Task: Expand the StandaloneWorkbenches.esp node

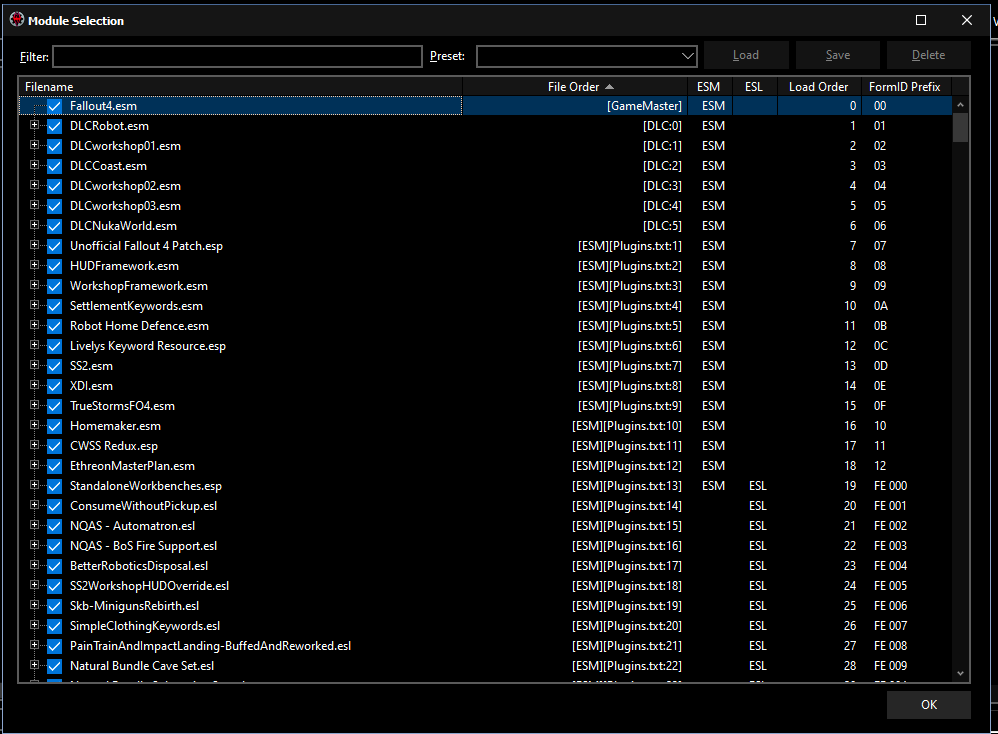Action: coord(34,485)
